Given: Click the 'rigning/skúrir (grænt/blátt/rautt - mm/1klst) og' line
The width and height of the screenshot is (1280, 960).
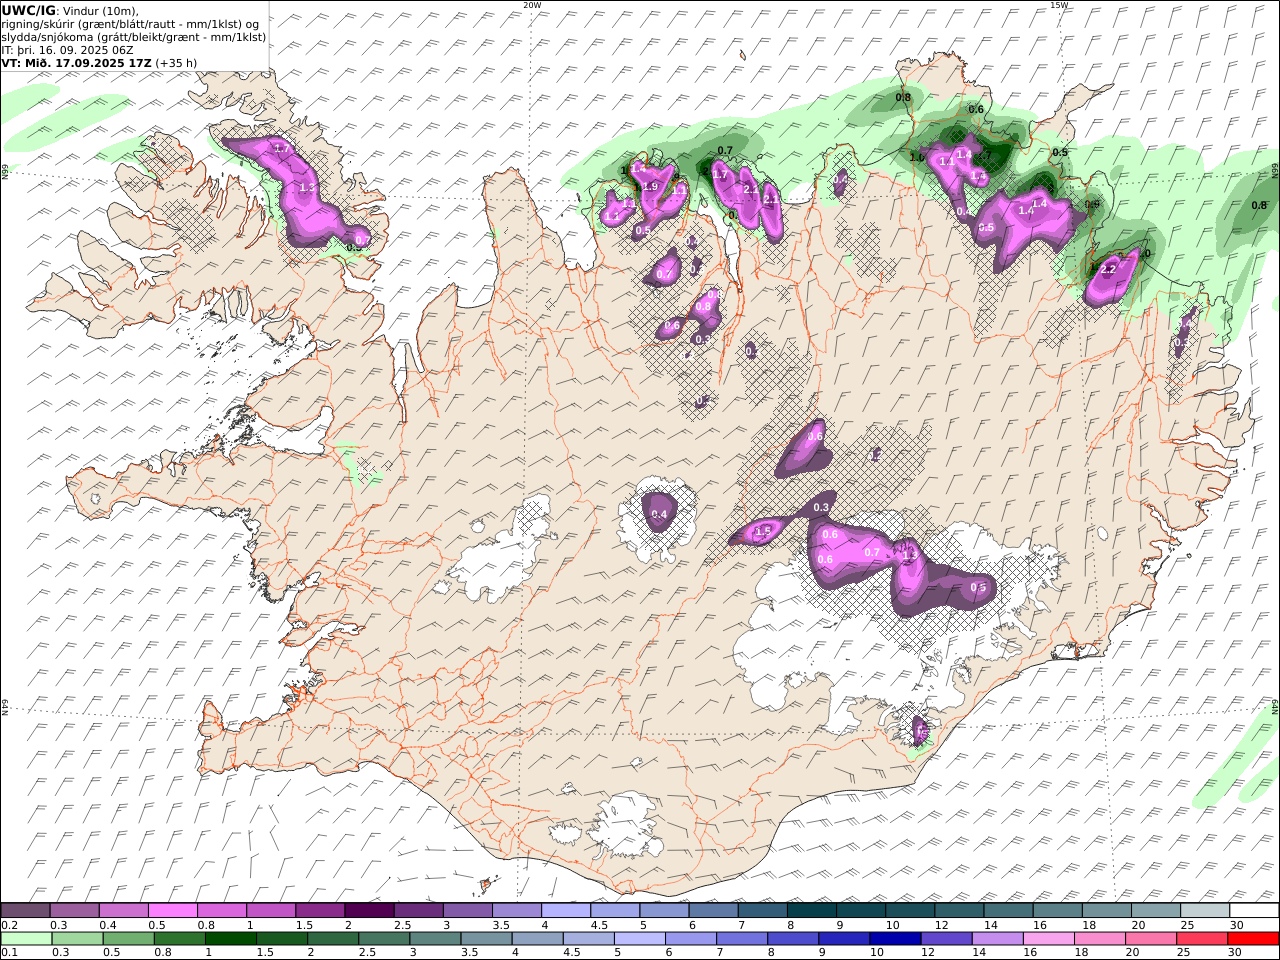Looking at the screenshot, I should coord(131,24).
